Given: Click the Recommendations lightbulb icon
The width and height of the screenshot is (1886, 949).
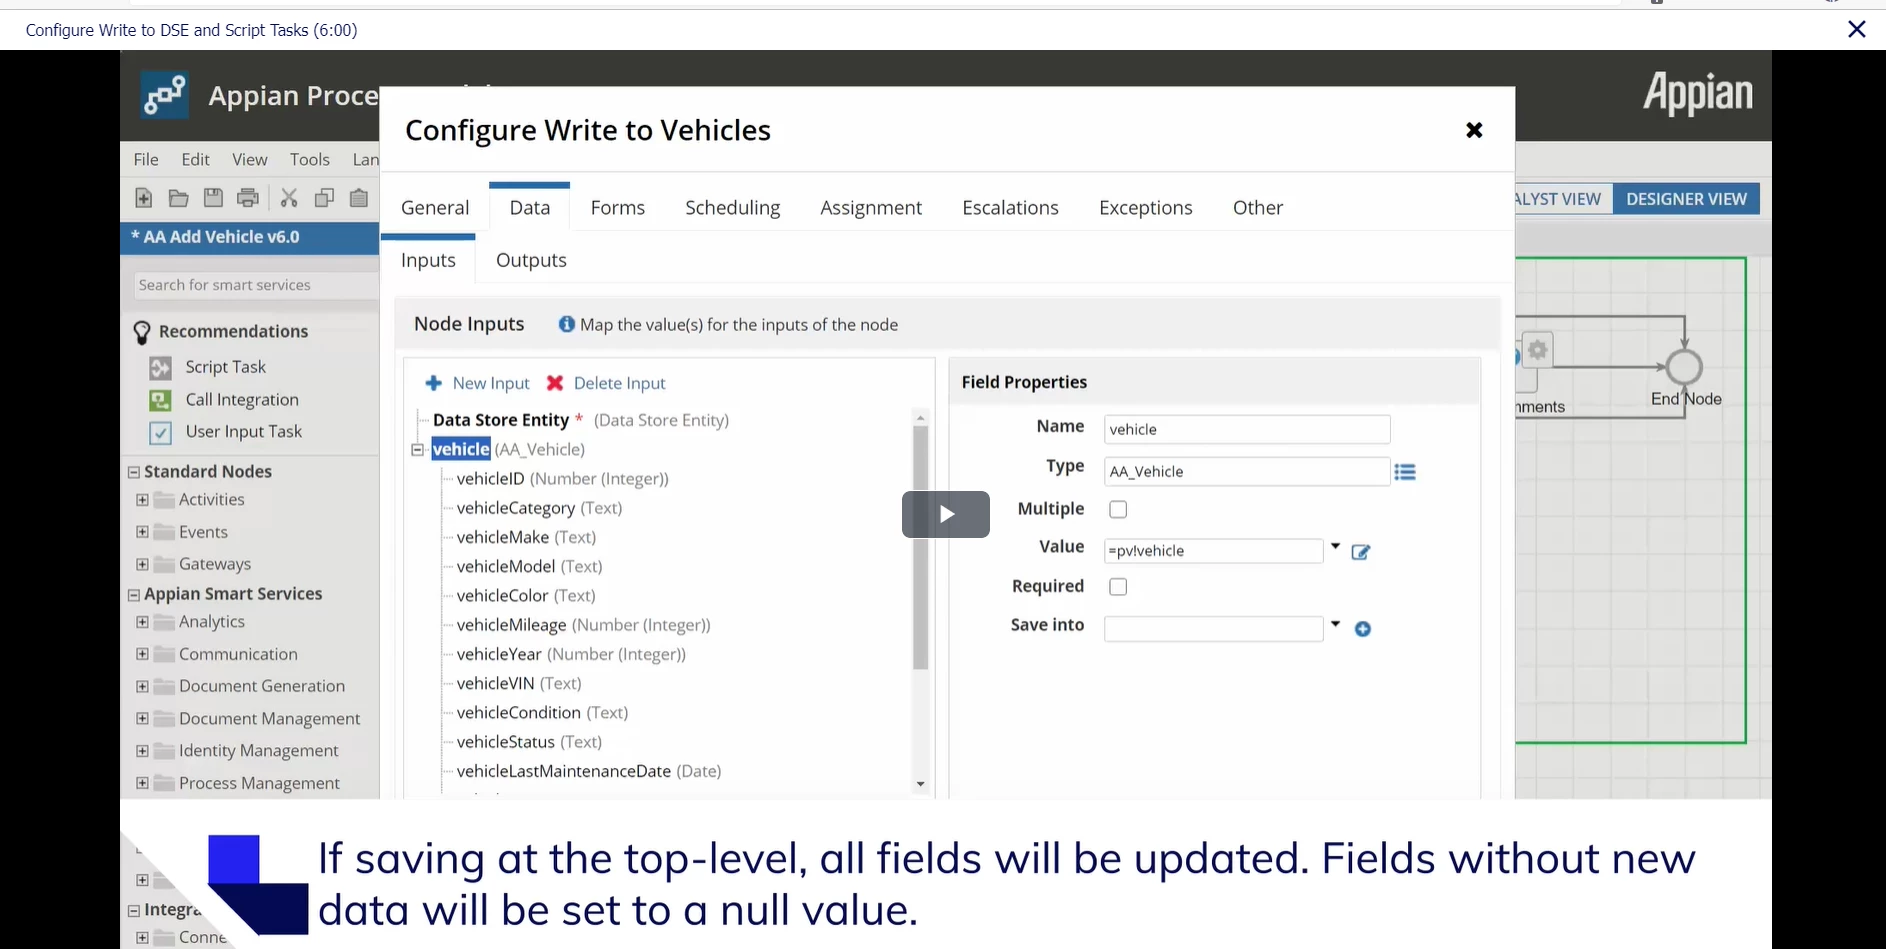Looking at the screenshot, I should point(142,332).
